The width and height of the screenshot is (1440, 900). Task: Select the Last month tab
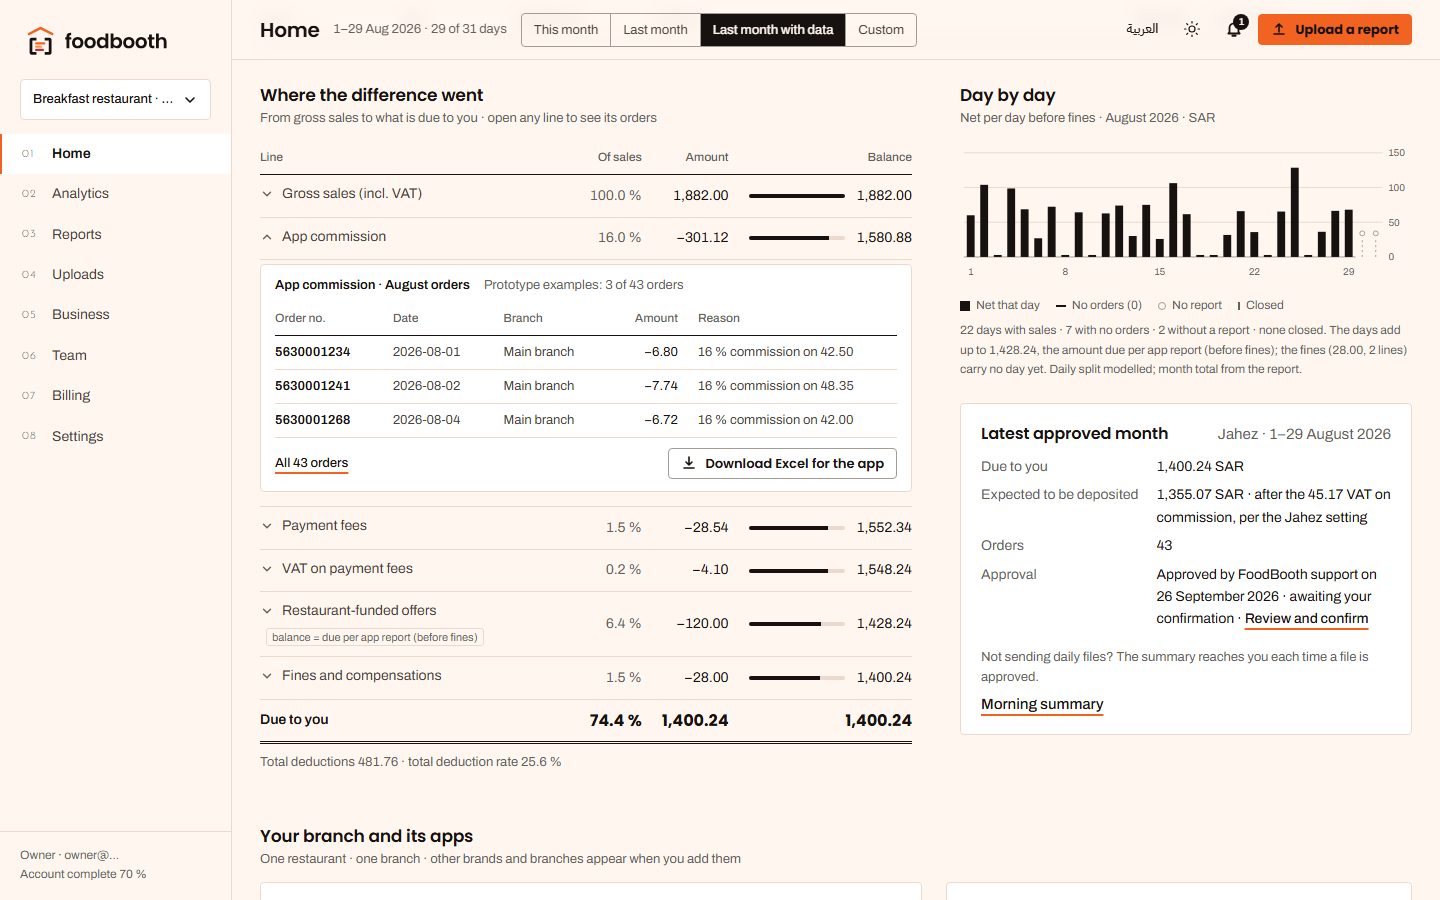[655, 30]
